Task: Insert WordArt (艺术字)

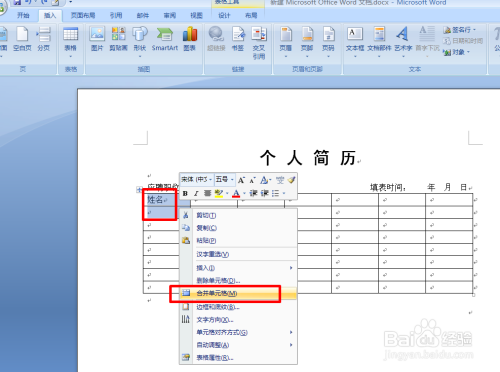Action: 403,42
